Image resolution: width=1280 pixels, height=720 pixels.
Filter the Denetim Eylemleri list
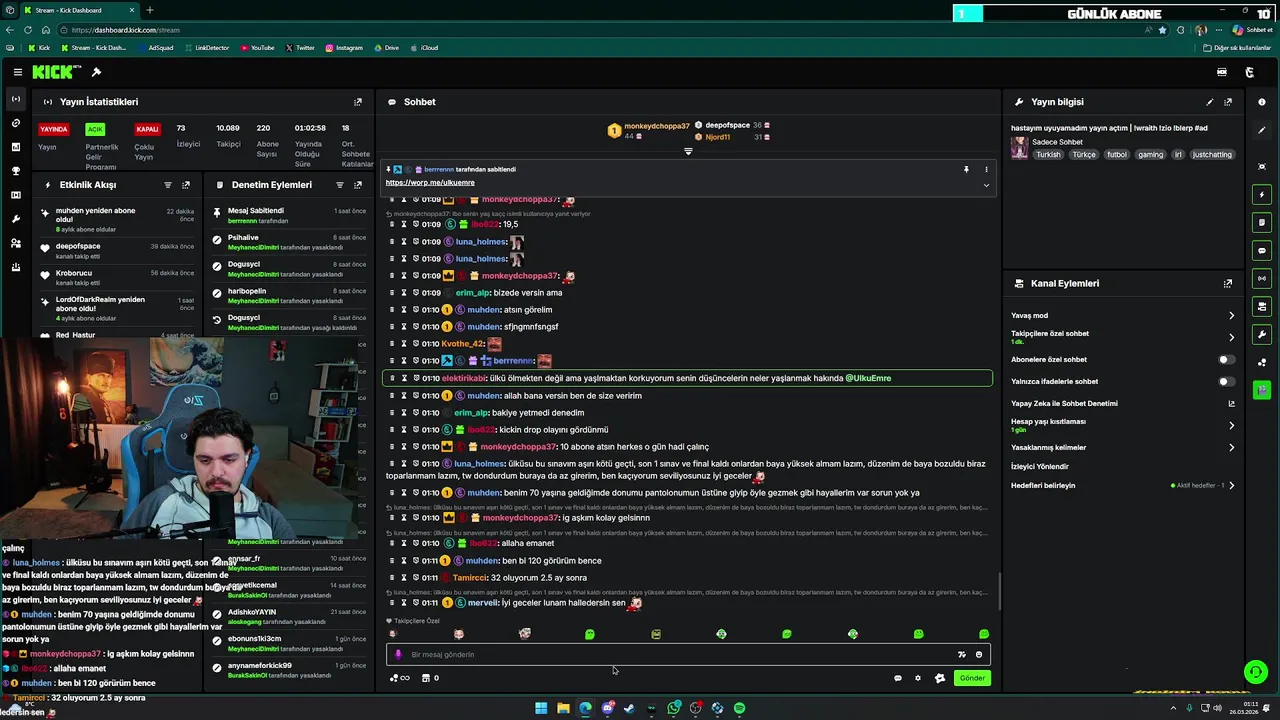(x=339, y=185)
